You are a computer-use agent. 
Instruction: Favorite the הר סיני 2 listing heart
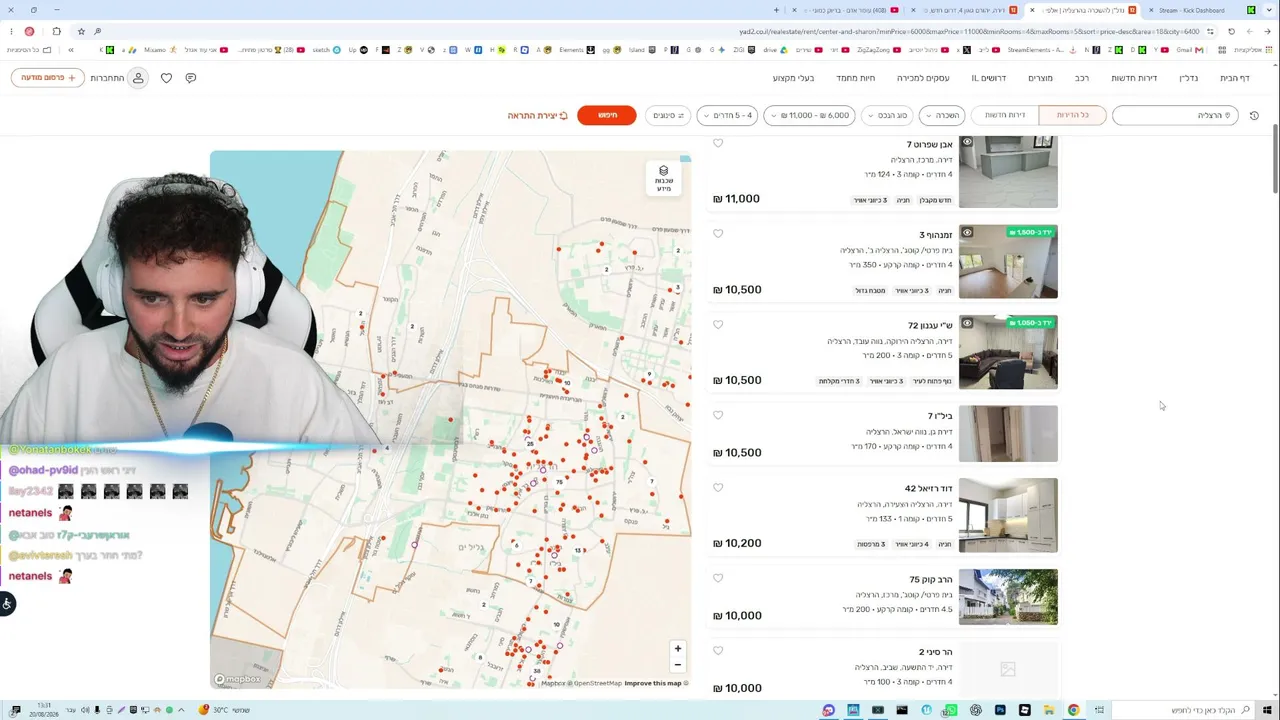tap(718, 651)
